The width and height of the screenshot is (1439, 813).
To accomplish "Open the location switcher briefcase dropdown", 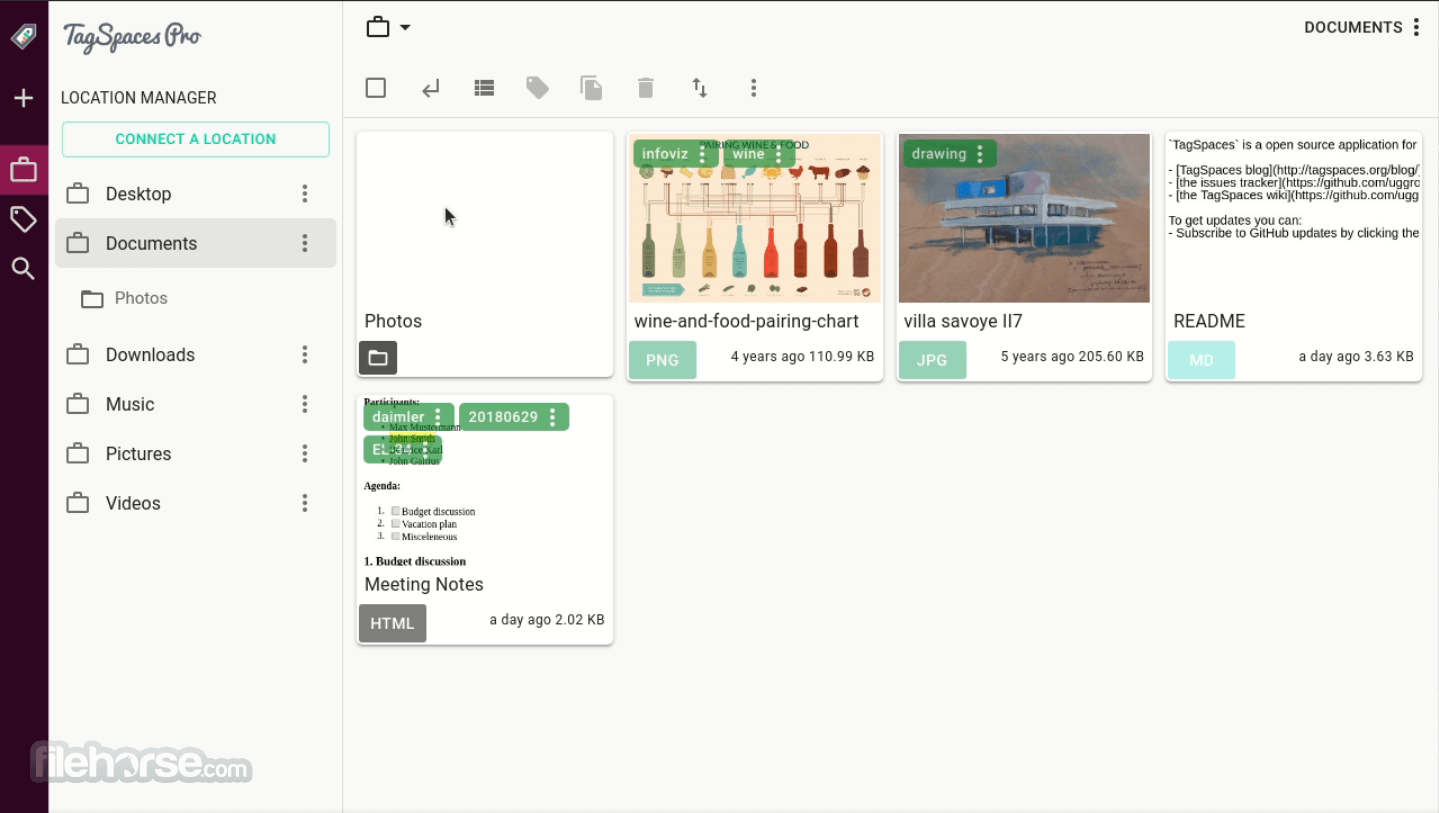I will 388,27.
